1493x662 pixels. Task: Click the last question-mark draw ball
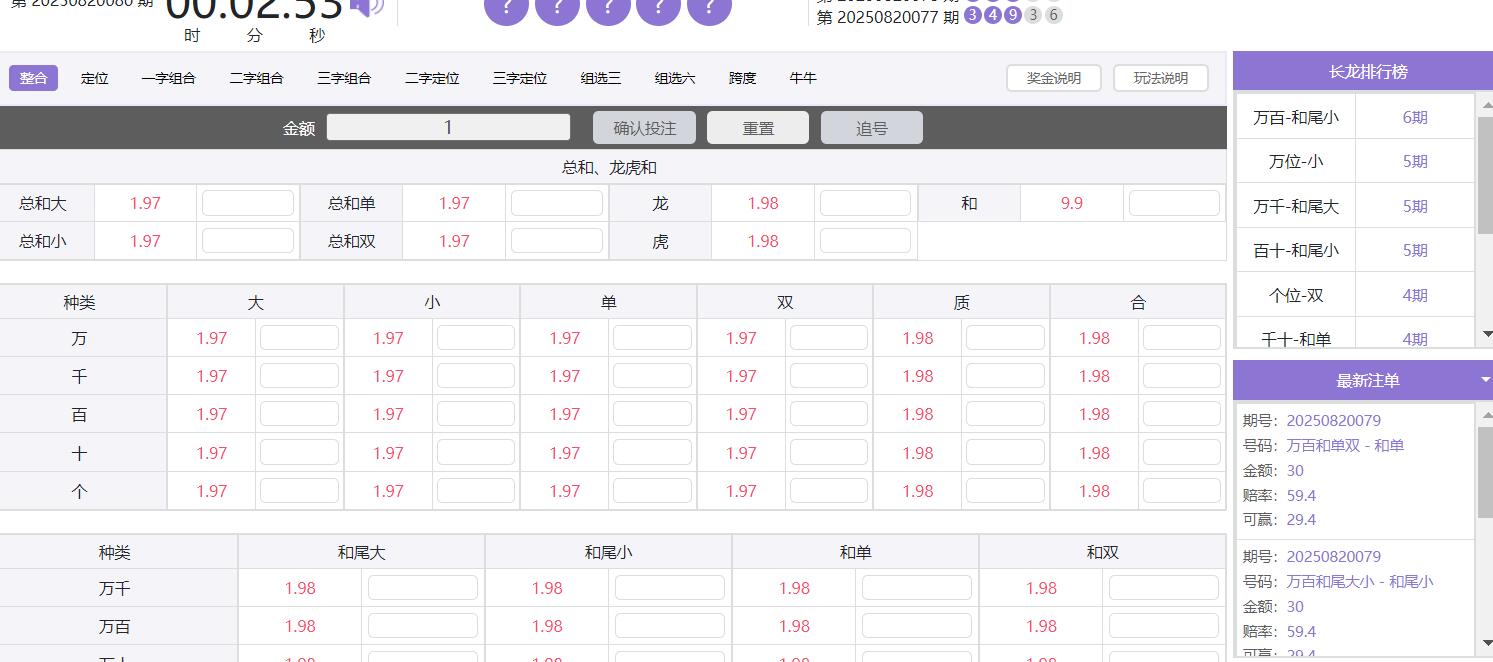[710, 8]
